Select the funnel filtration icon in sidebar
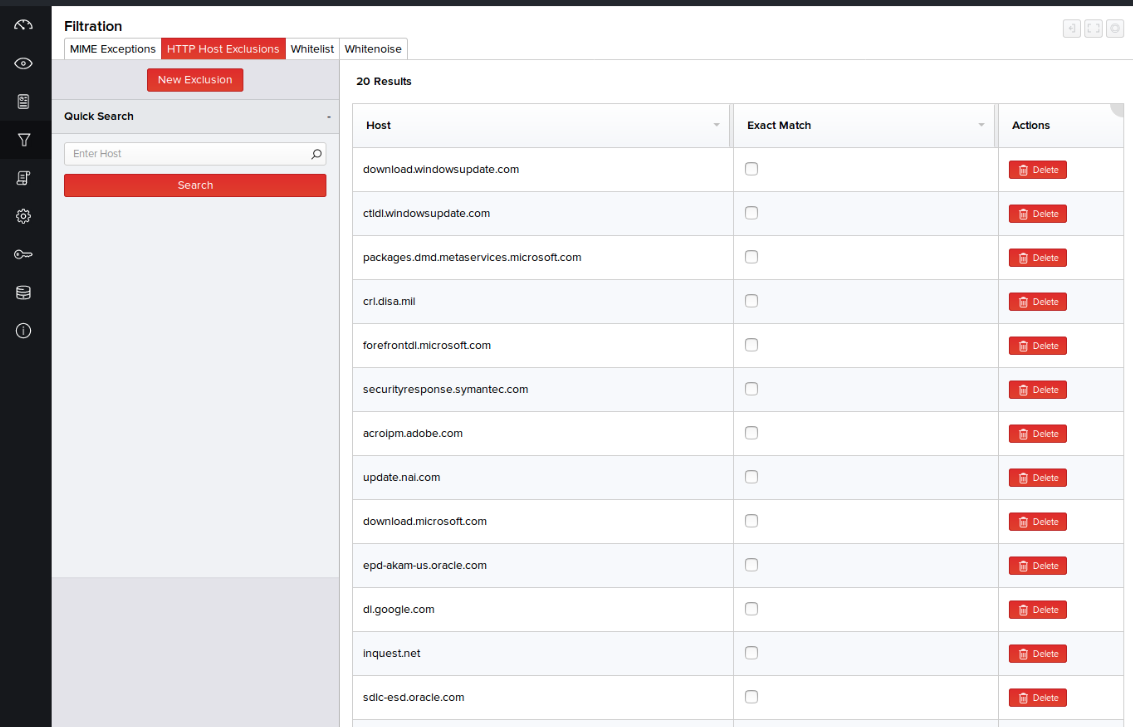Screen dimensions: 1133x727 [24, 140]
